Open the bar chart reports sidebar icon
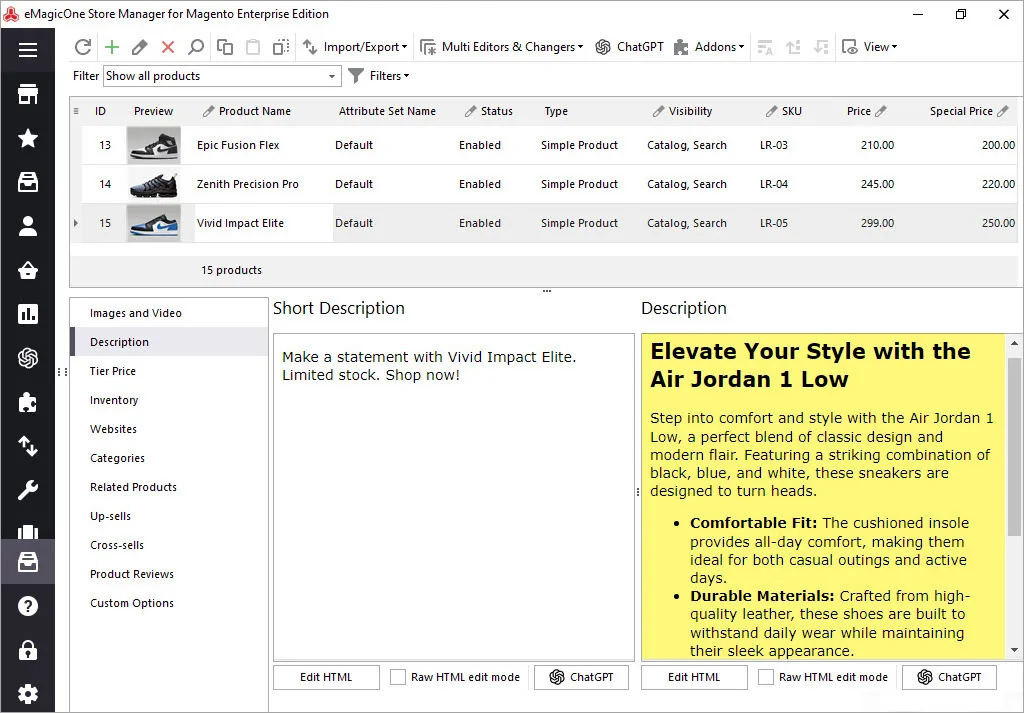Screen dimensions: 1024x713 (x=27, y=314)
